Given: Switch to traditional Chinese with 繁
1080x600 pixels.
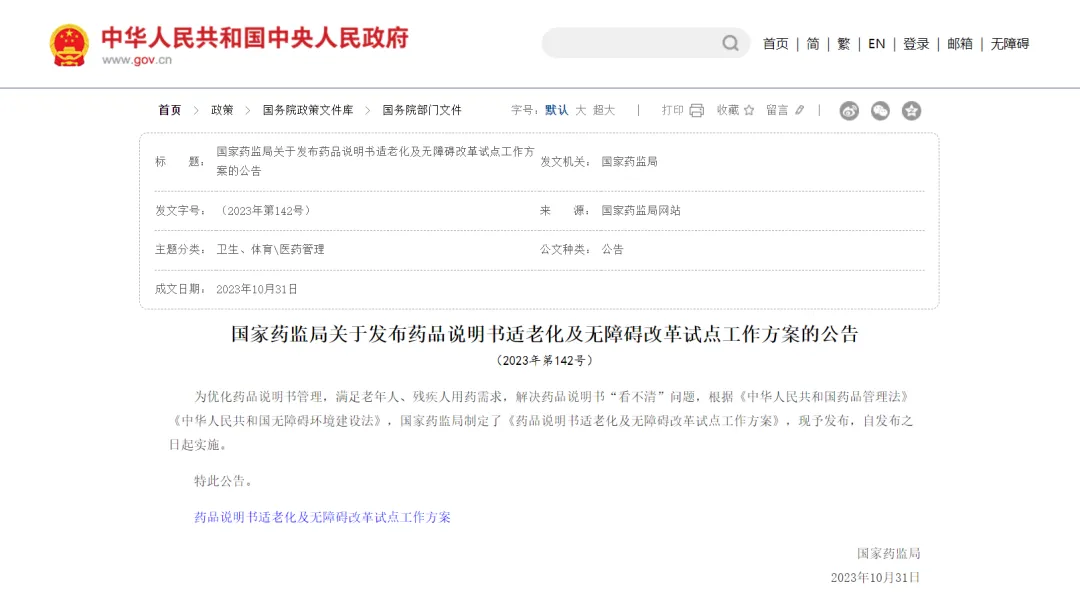Looking at the screenshot, I should [x=843, y=44].
